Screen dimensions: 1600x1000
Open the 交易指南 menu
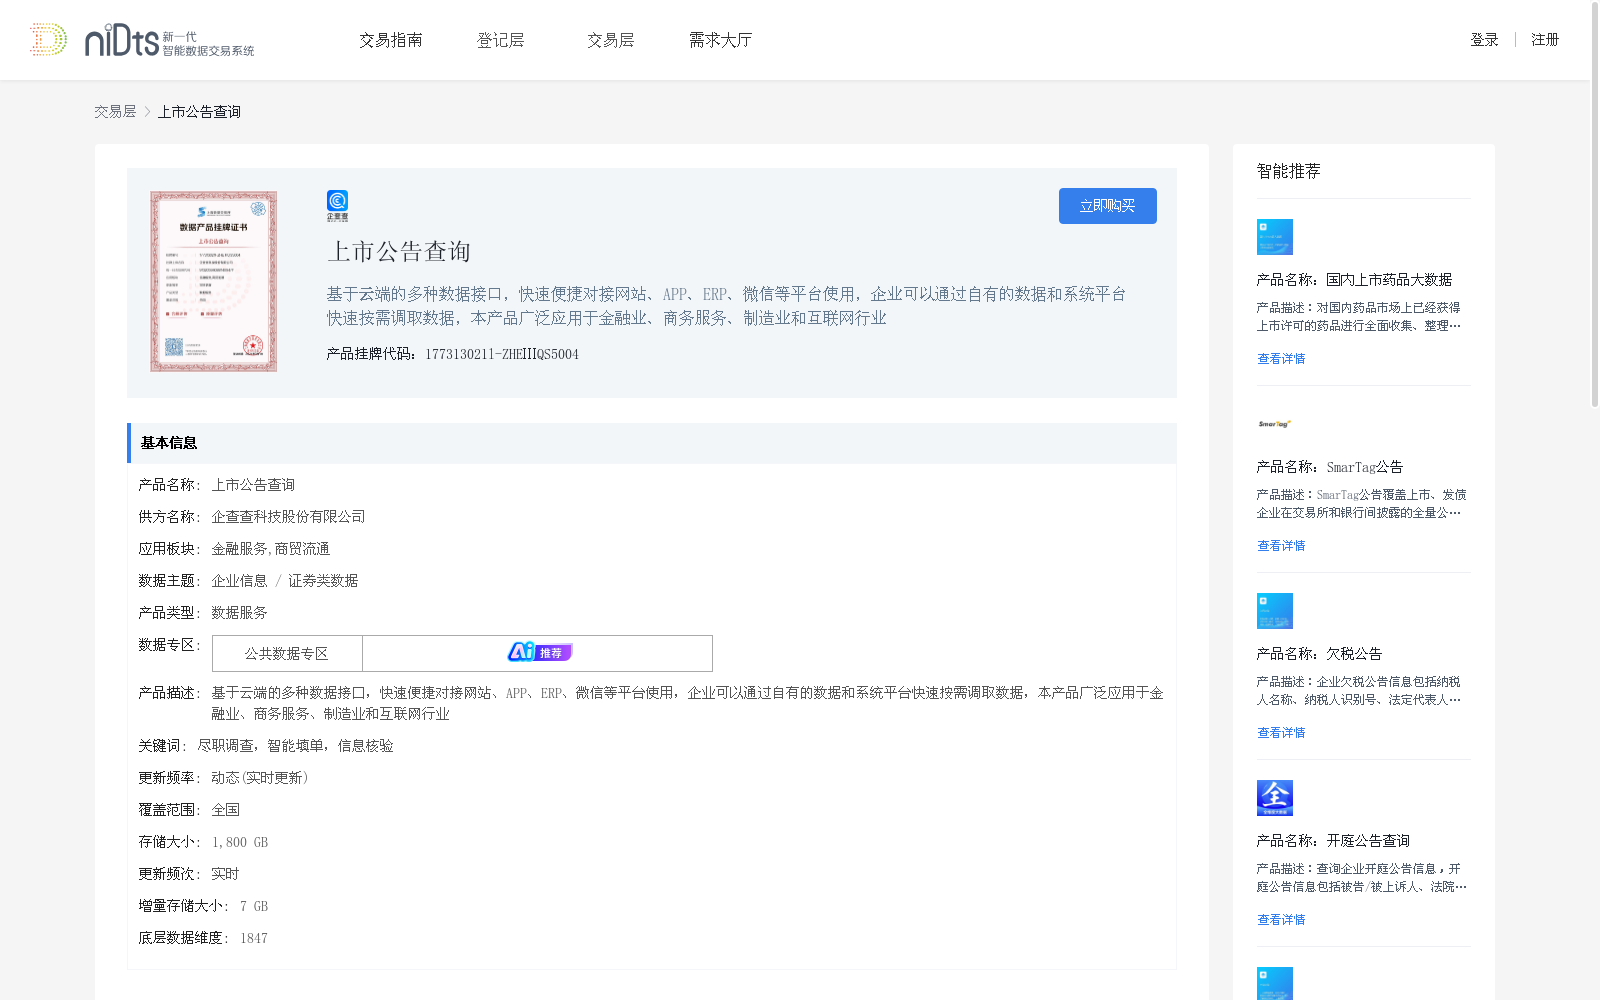(391, 40)
